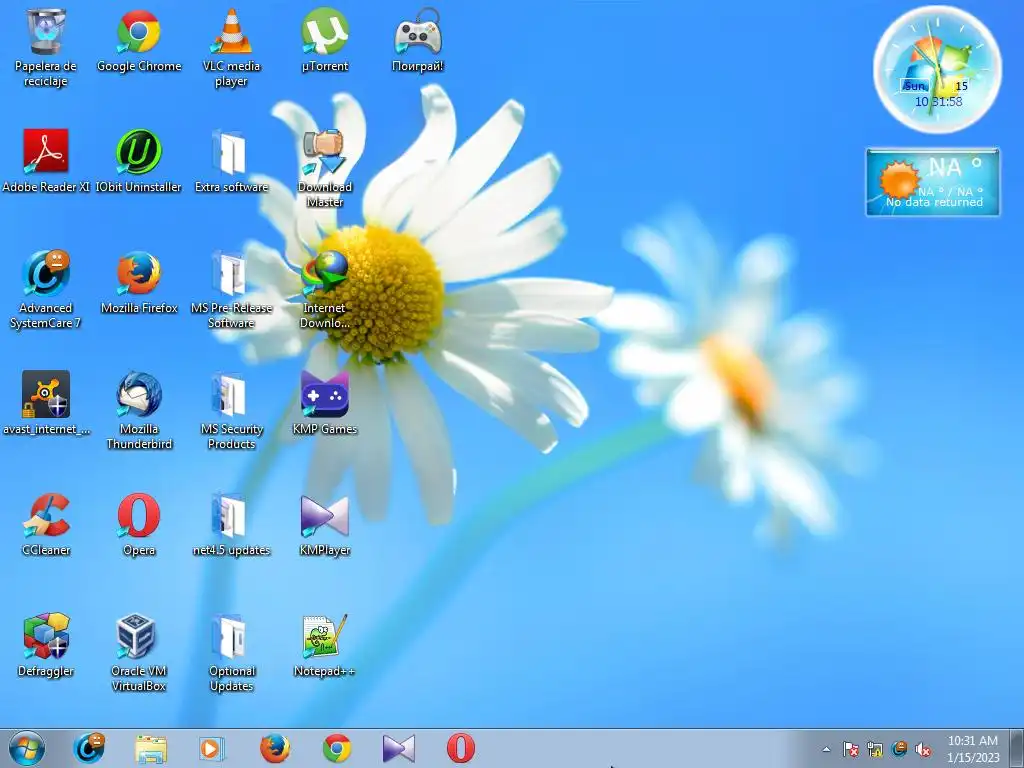Image resolution: width=1024 pixels, height=768 pixels.
Task: Open Windows Media Player from the taskbar
Action: [212, 748]
